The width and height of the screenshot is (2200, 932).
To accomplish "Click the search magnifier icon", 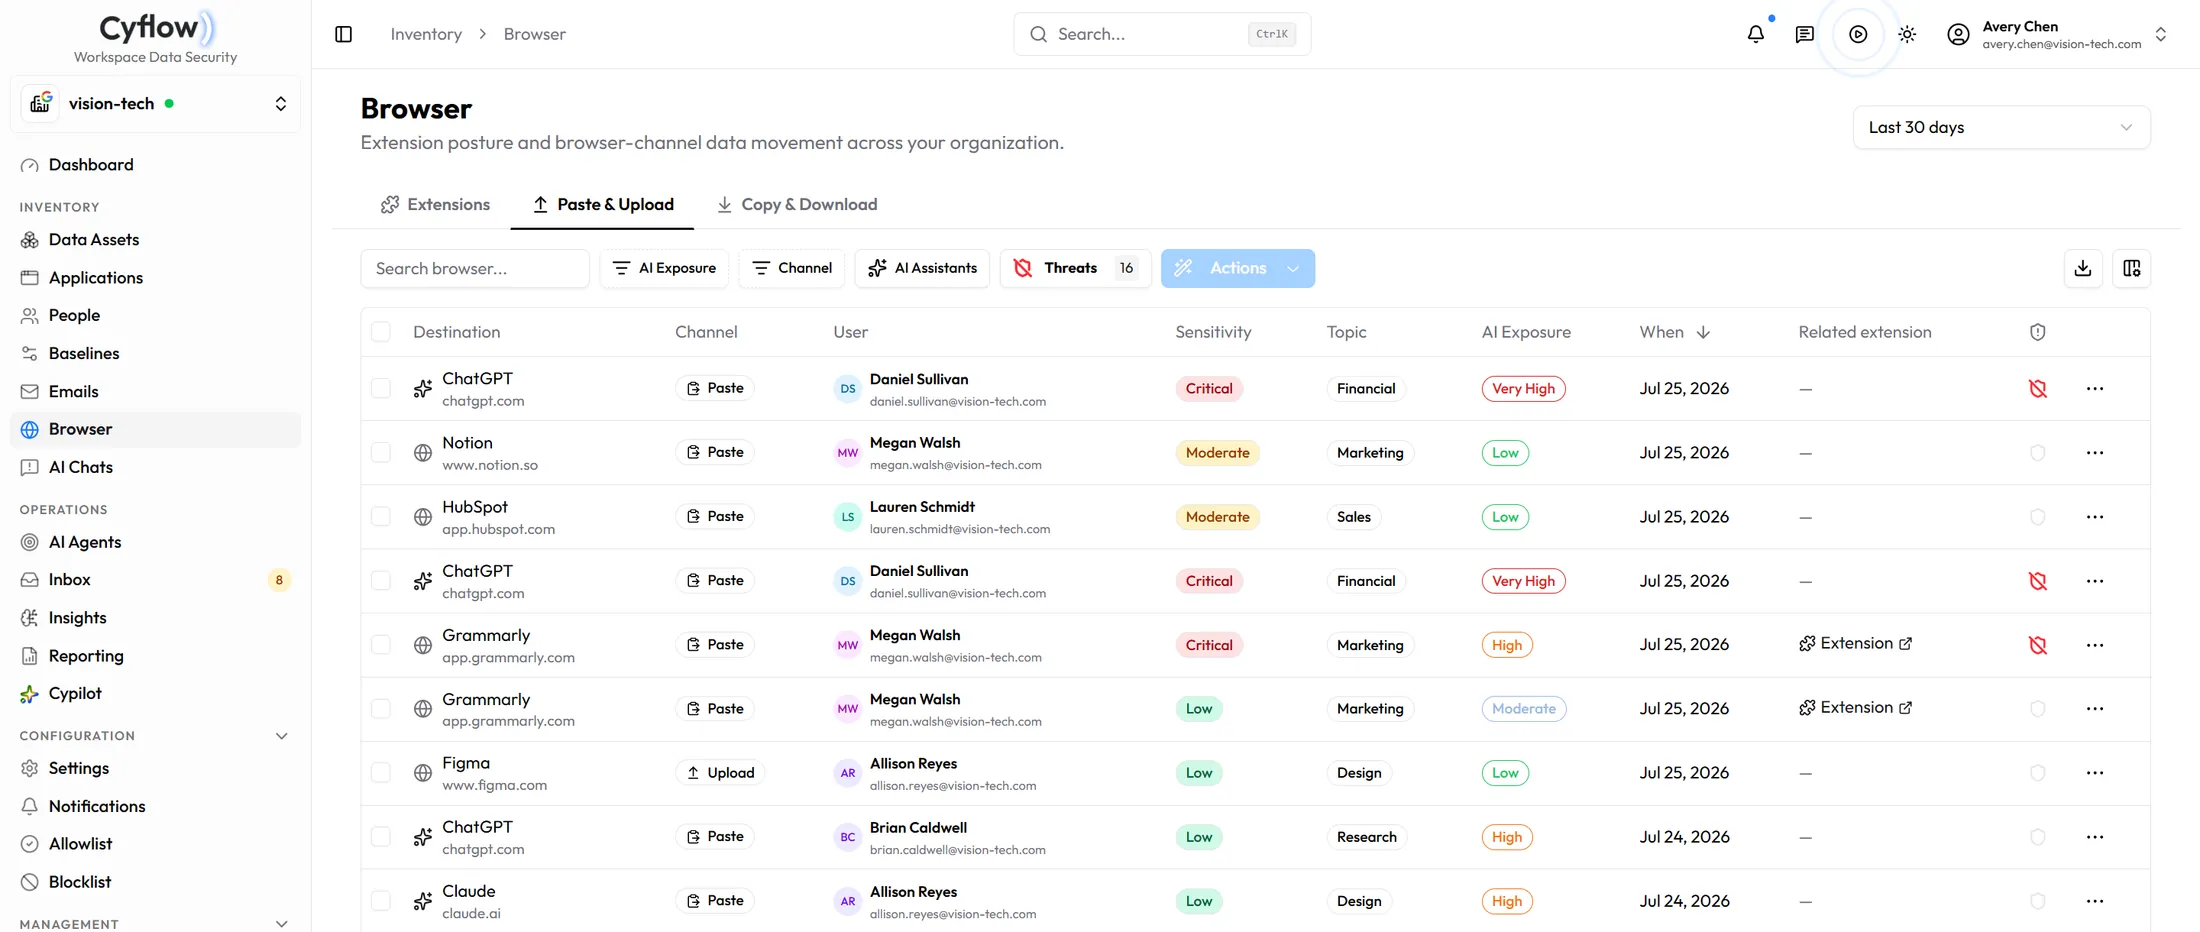I will click(x=1039, y=34).
